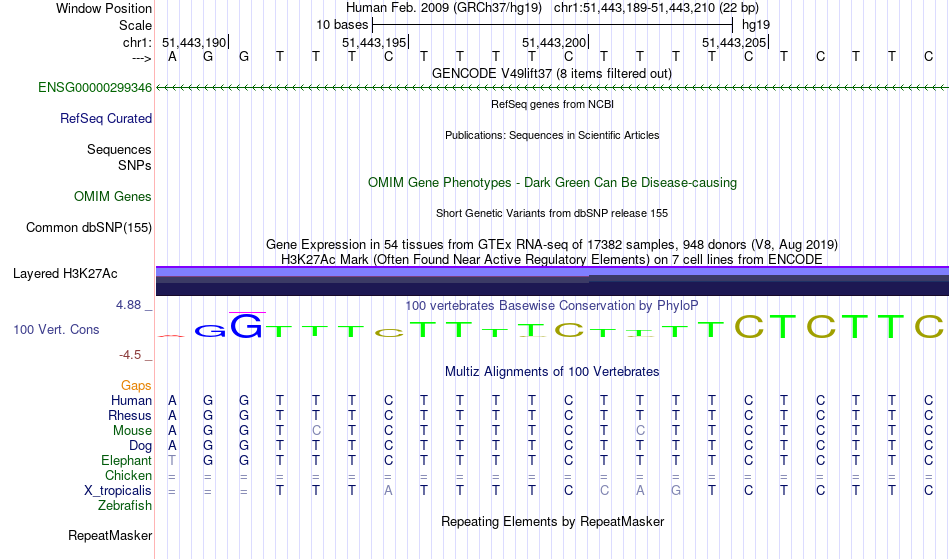Click Short Genetic Variants from dbSNP title
The width and height of the screenshot is (950, 559).
[552, 213]
